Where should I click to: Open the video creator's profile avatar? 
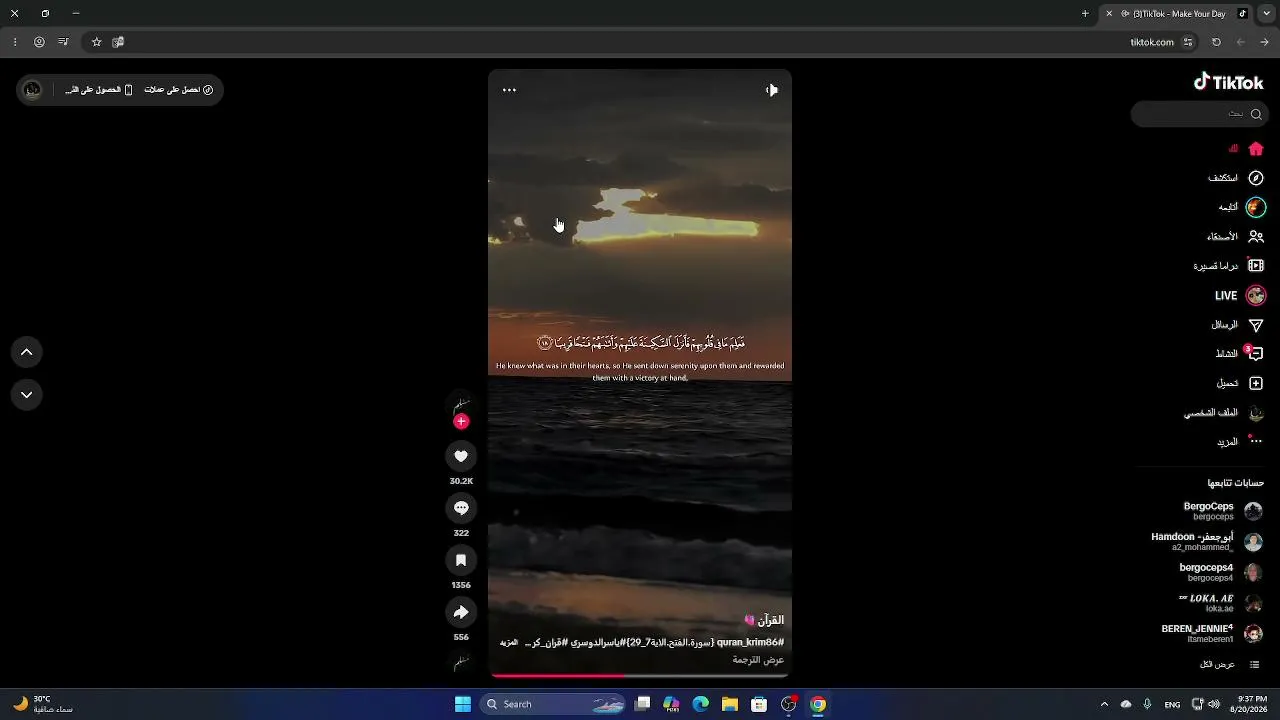(461, 405)
